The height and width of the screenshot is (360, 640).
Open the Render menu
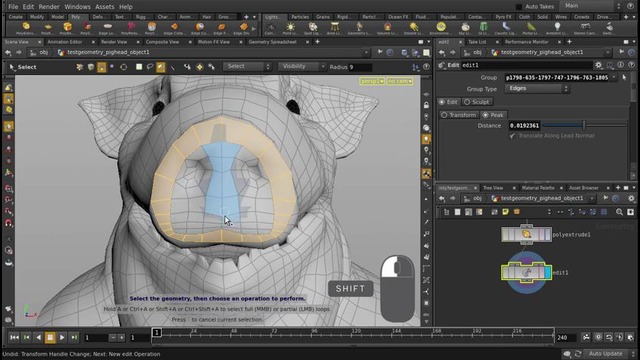tap(49, 7)
